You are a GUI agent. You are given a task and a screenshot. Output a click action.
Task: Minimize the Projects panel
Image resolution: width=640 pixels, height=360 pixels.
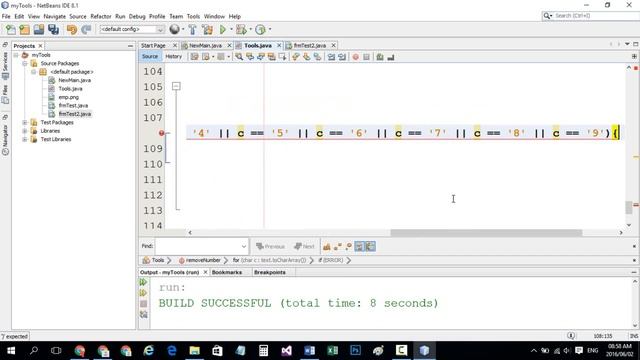coord(130,46)
